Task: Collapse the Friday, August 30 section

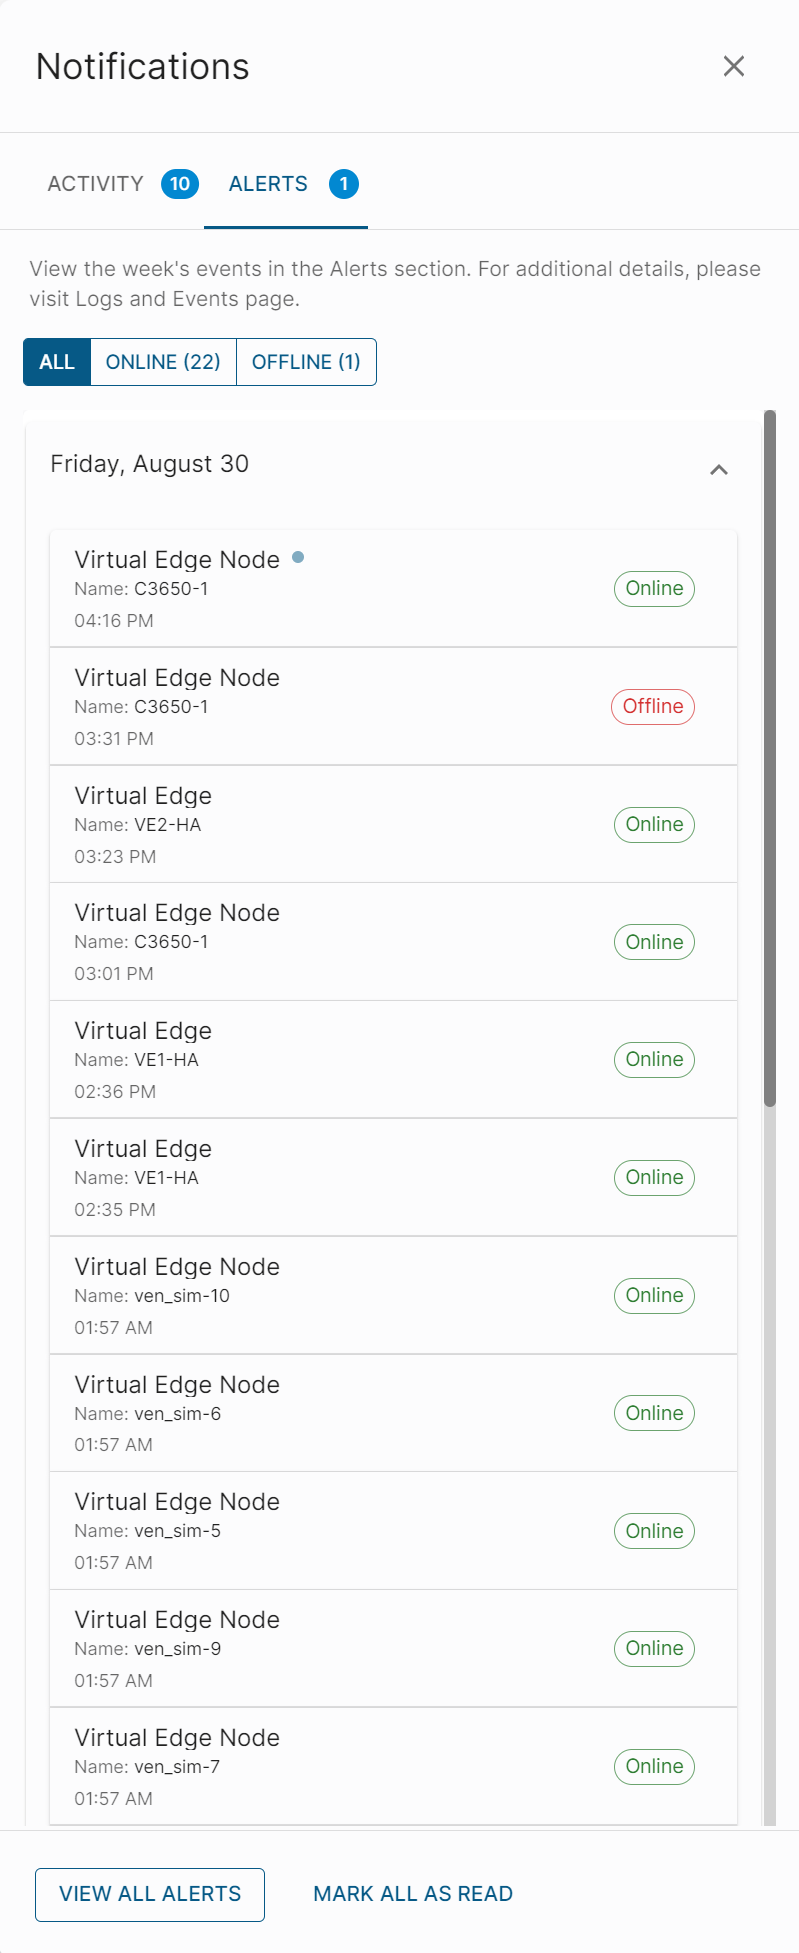Action: (x=718, y=469)
